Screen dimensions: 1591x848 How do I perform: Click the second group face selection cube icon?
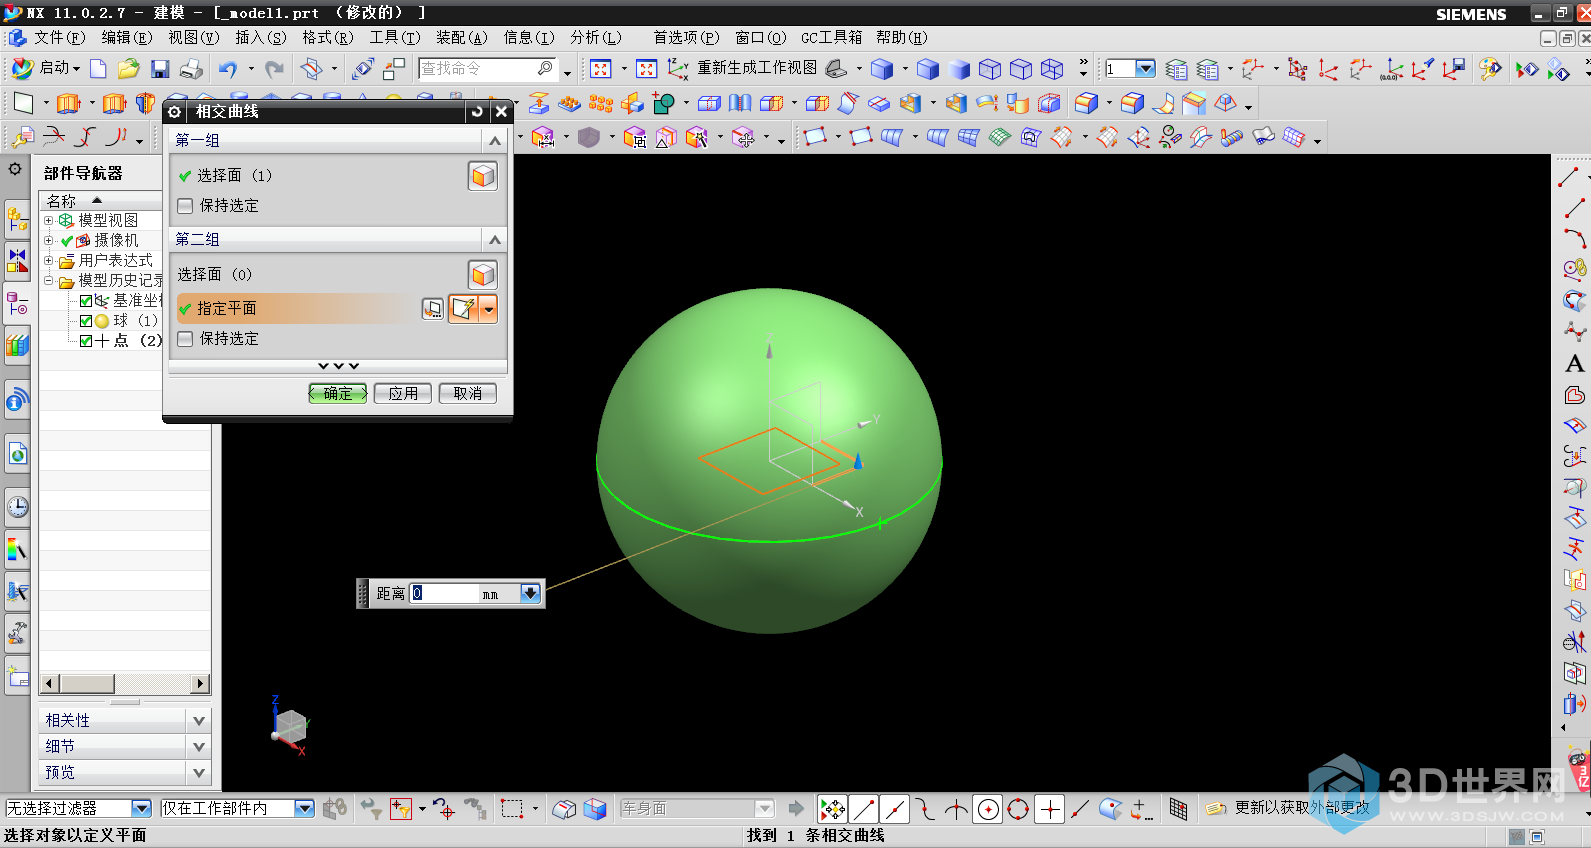(x=483, y=275)
